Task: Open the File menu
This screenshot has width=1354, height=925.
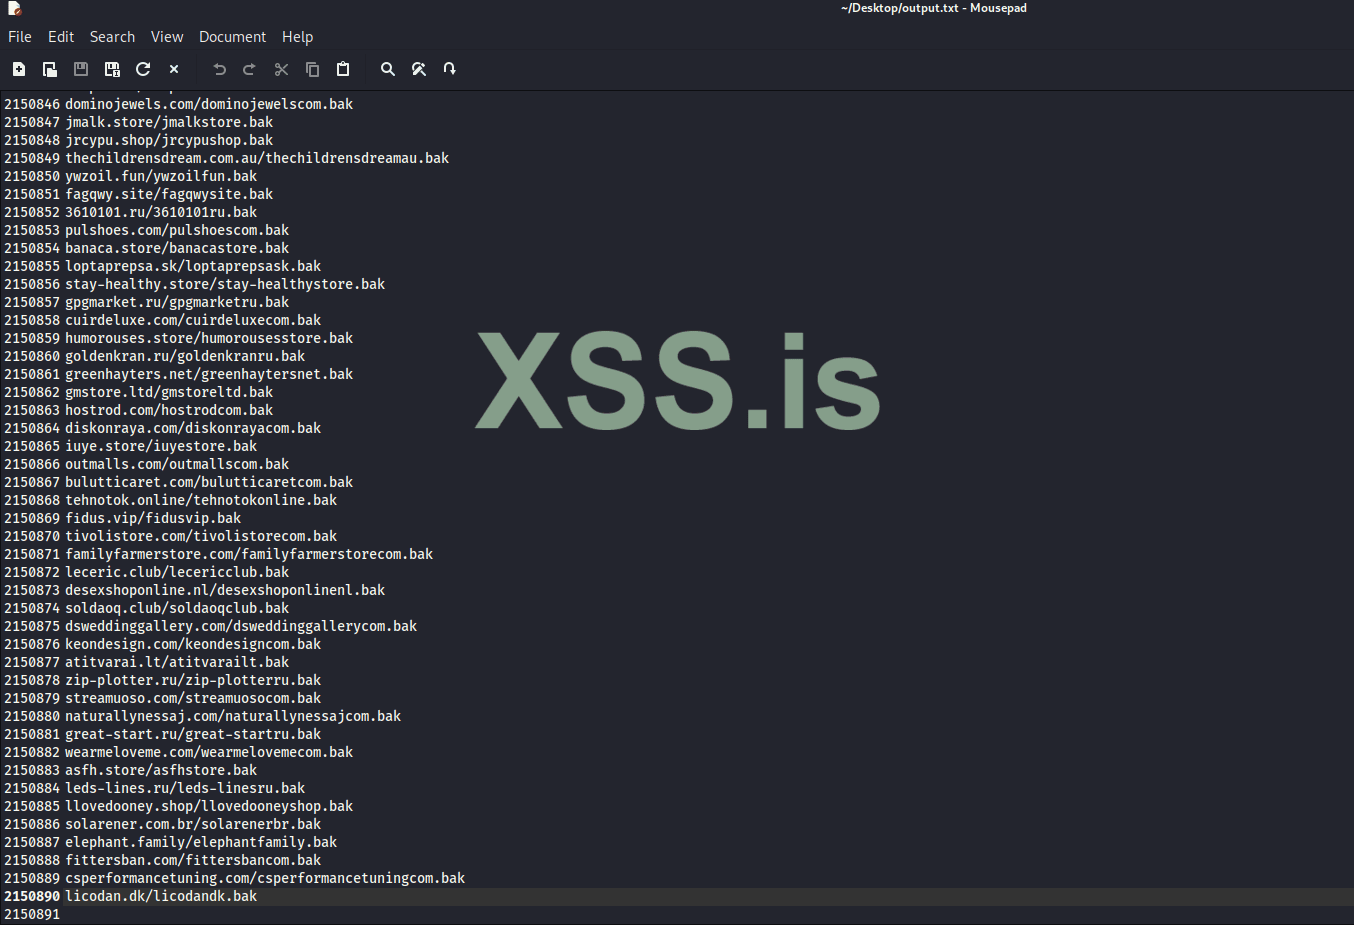Action: click(20, 37)
